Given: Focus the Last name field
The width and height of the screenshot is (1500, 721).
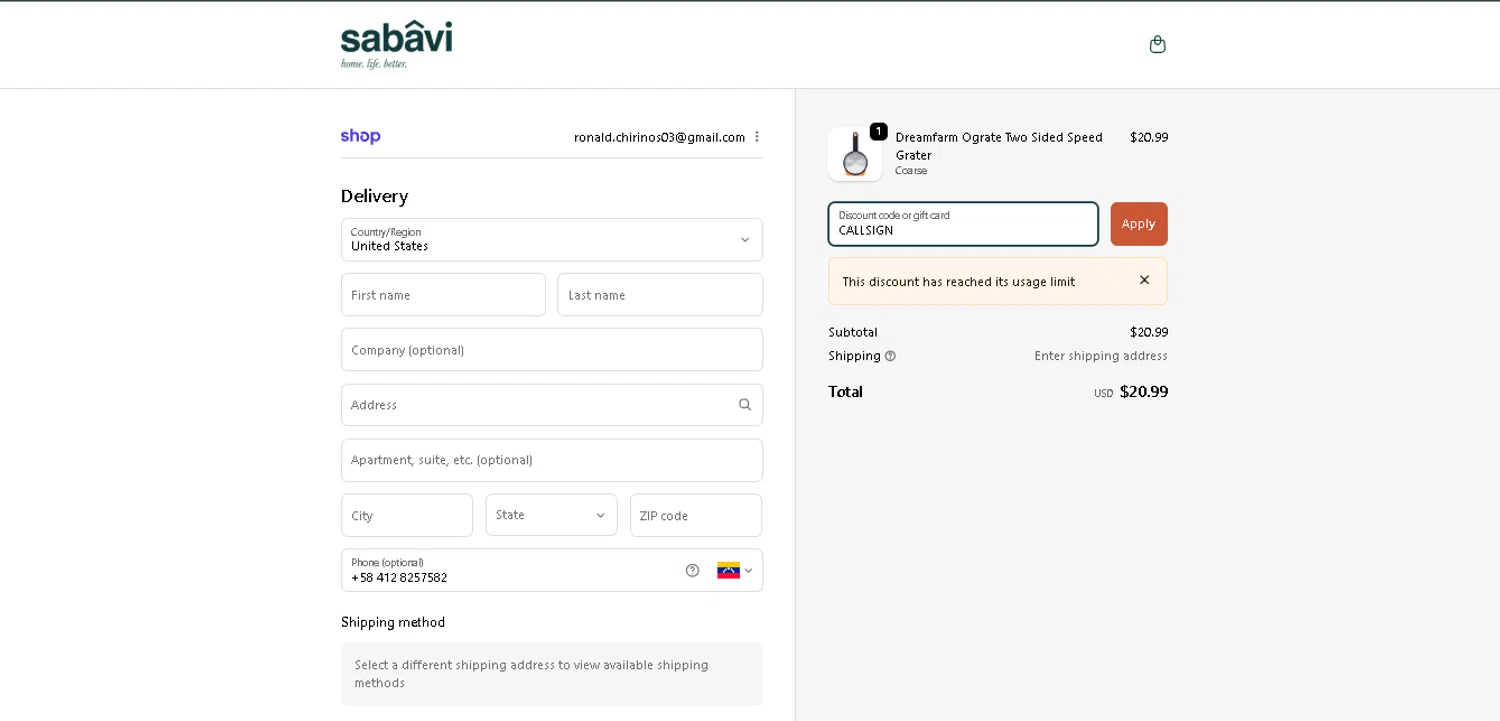Looking at the screenshot, I should [660, 295].
